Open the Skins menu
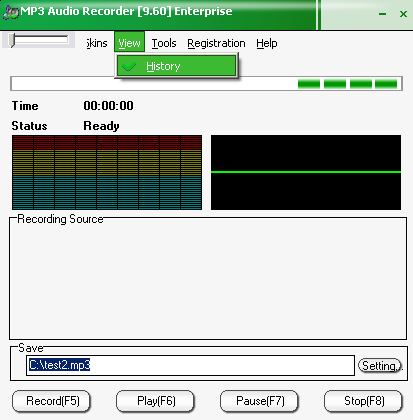Screen dimensions: 413x420 pos(97,43)
